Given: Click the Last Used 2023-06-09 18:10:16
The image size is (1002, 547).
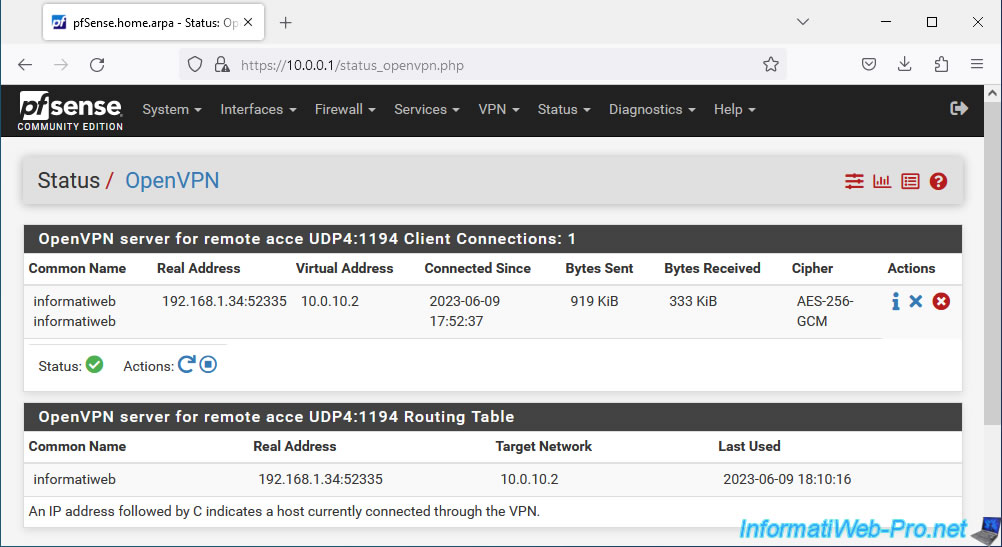Looking at the screenshot, I should [787, 479].
